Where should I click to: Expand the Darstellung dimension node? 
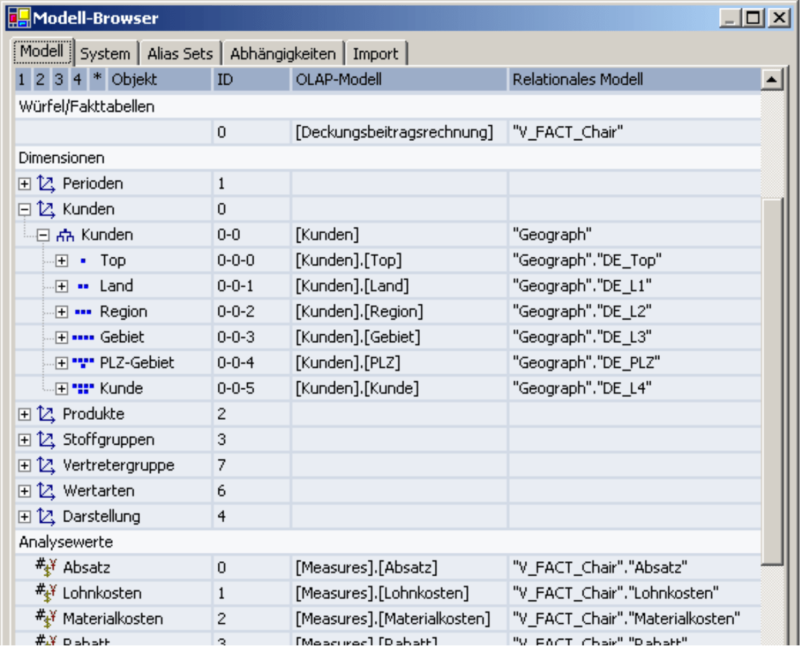[x=24, y=516]
